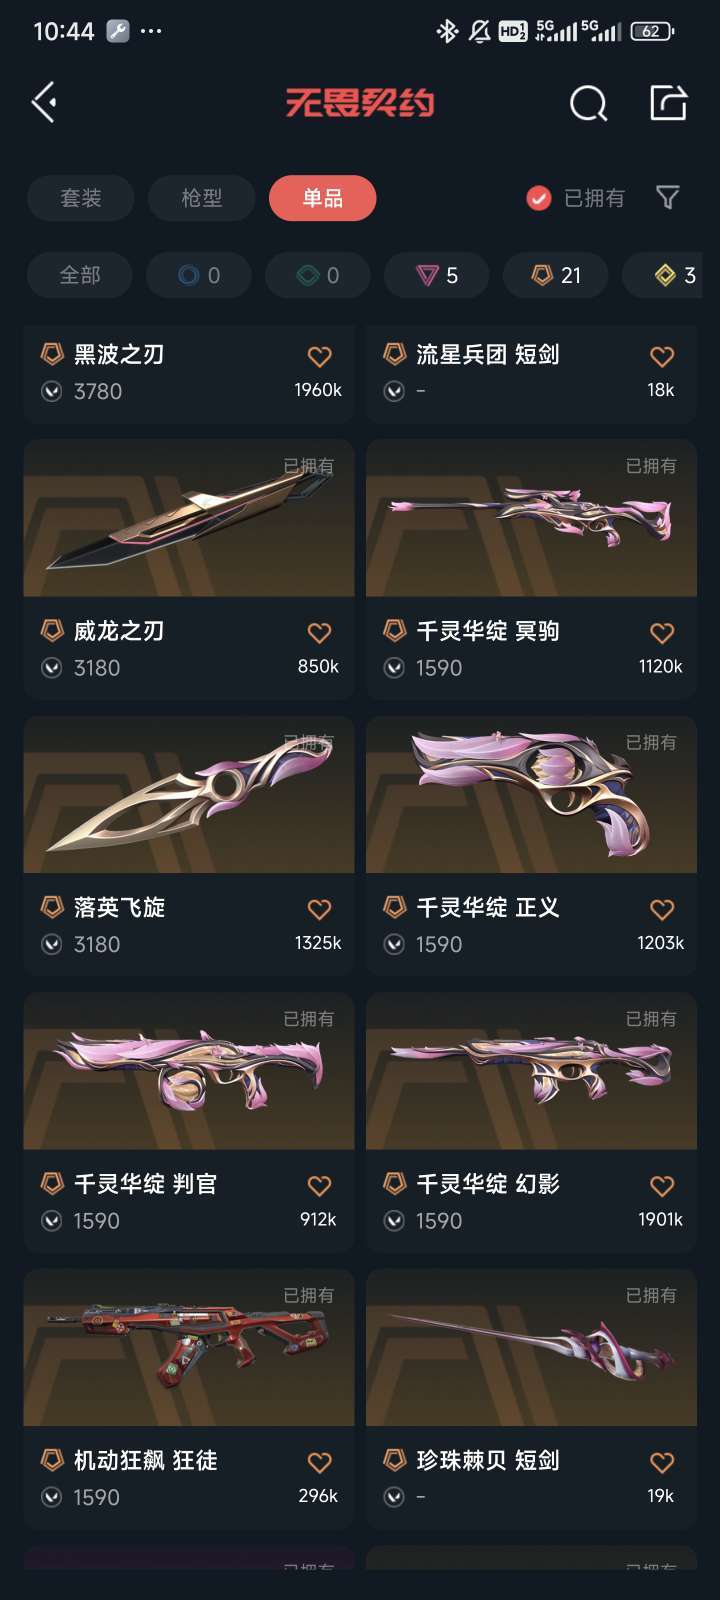Image resolution: width=720 pixels, height=1600 pixels.
Task: Favorite 威龙之刃 with heart icon
Action: 319,633
